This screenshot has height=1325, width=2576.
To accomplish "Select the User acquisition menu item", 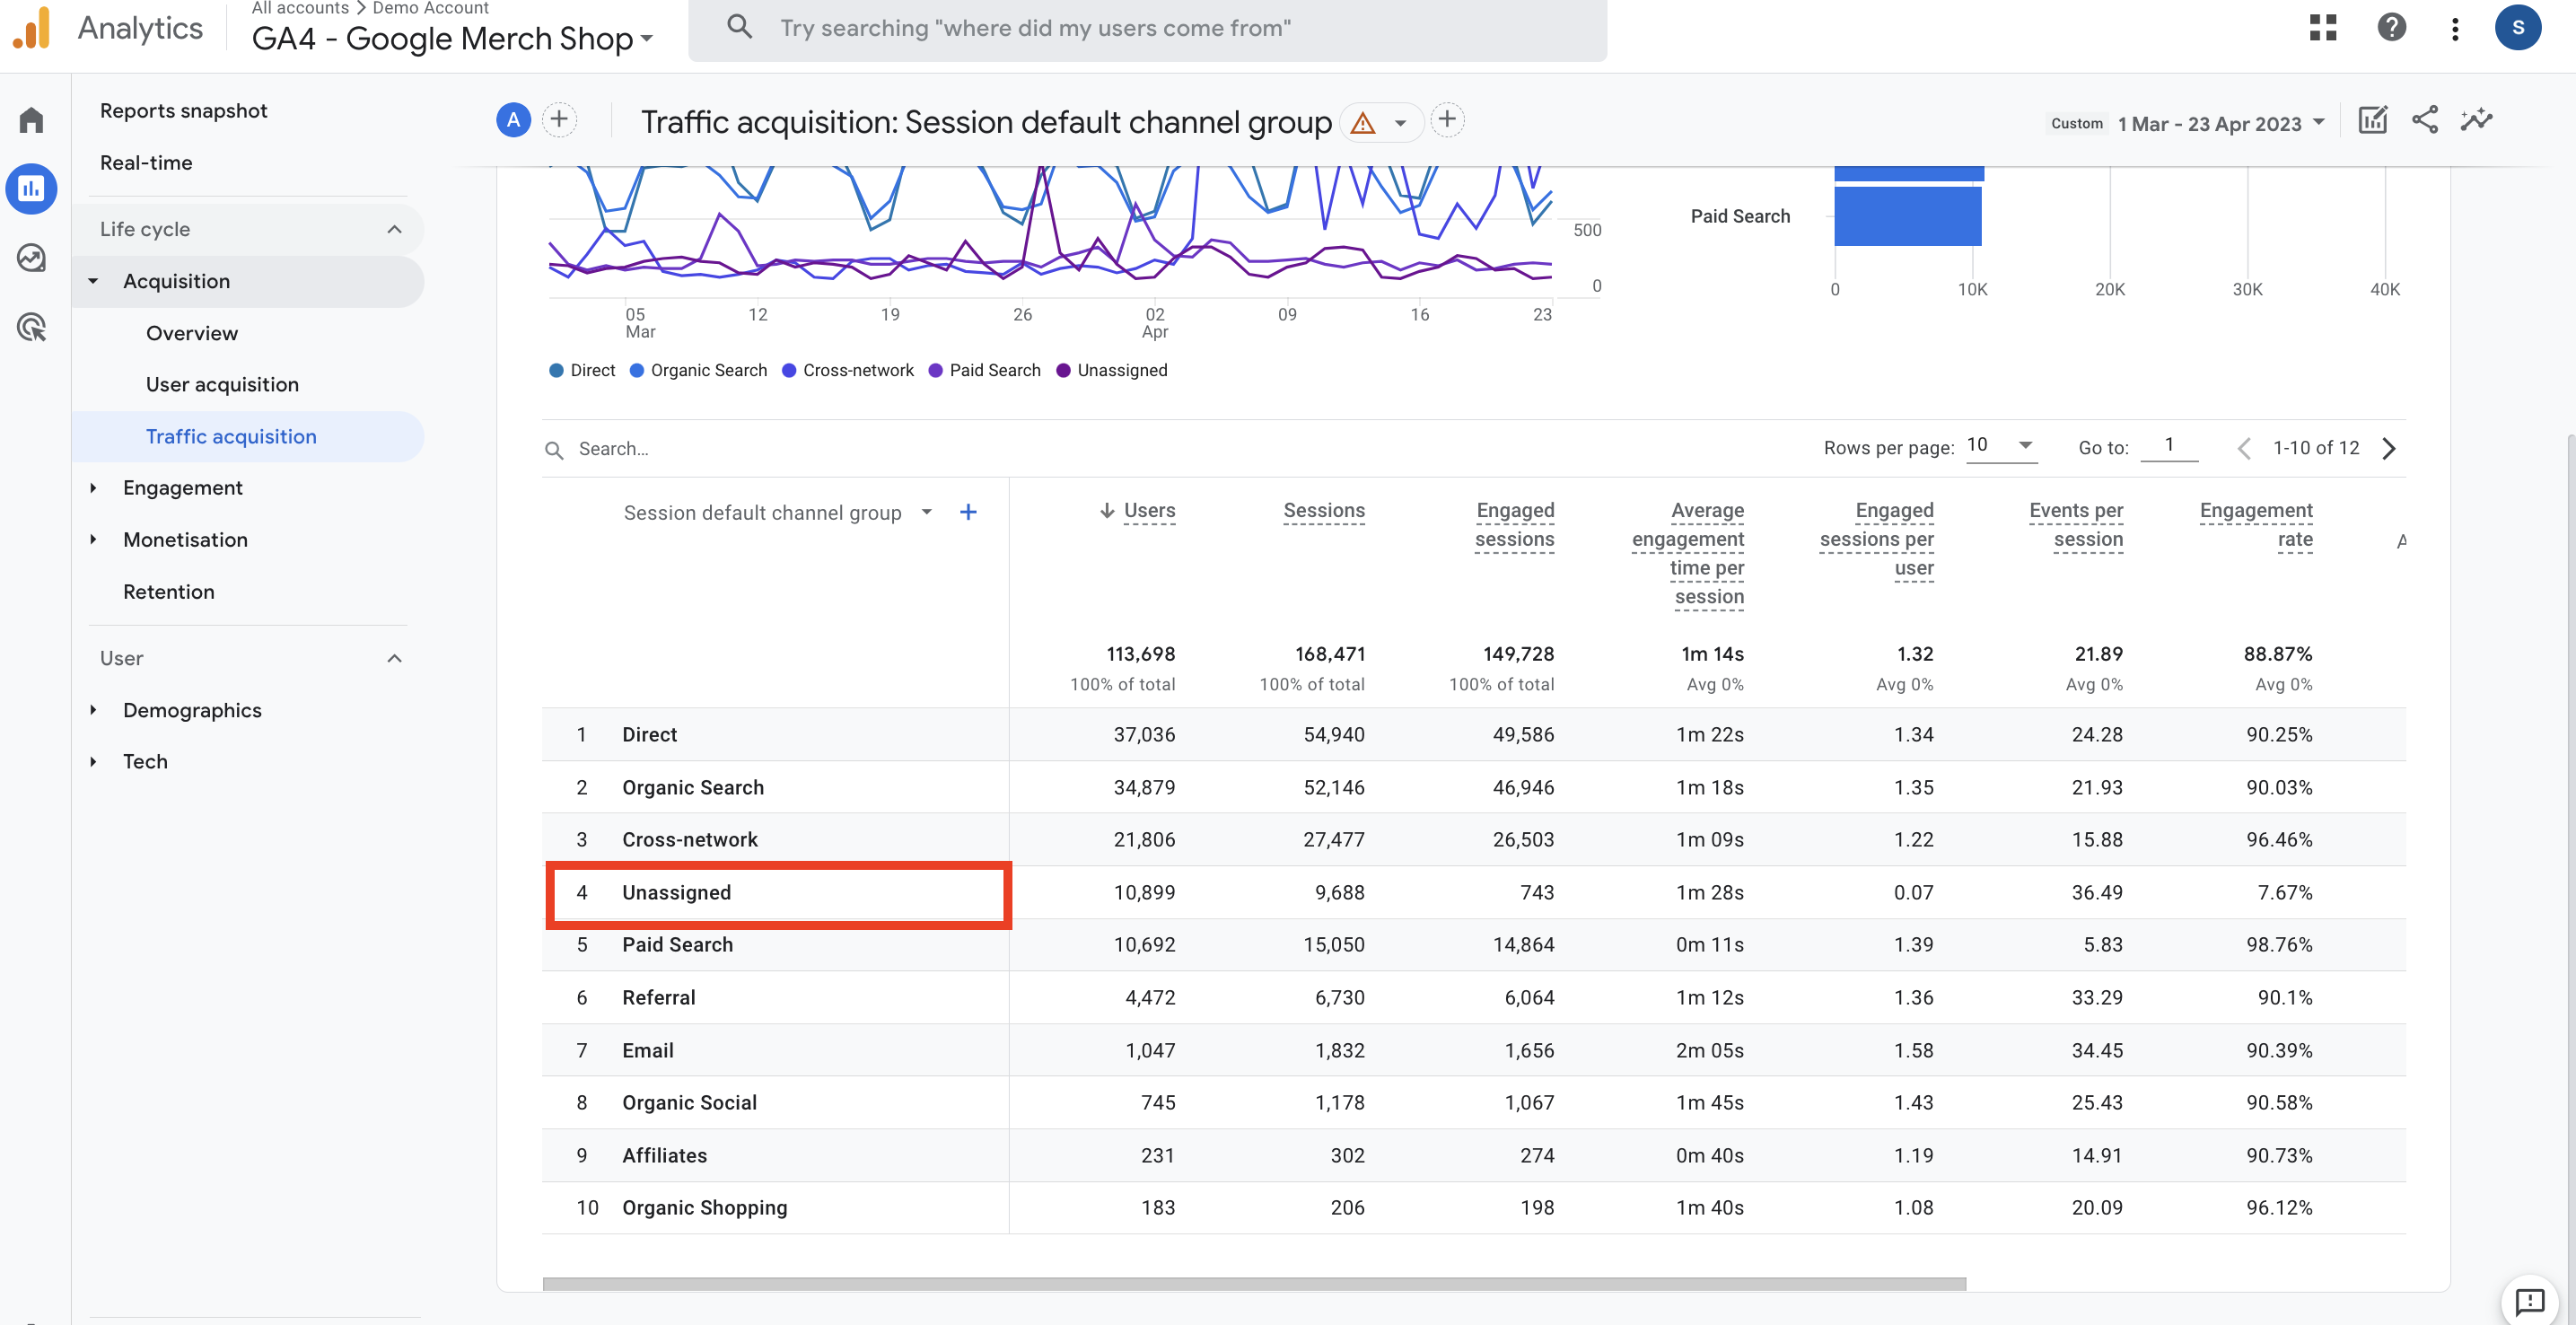I will pos(222,383).
